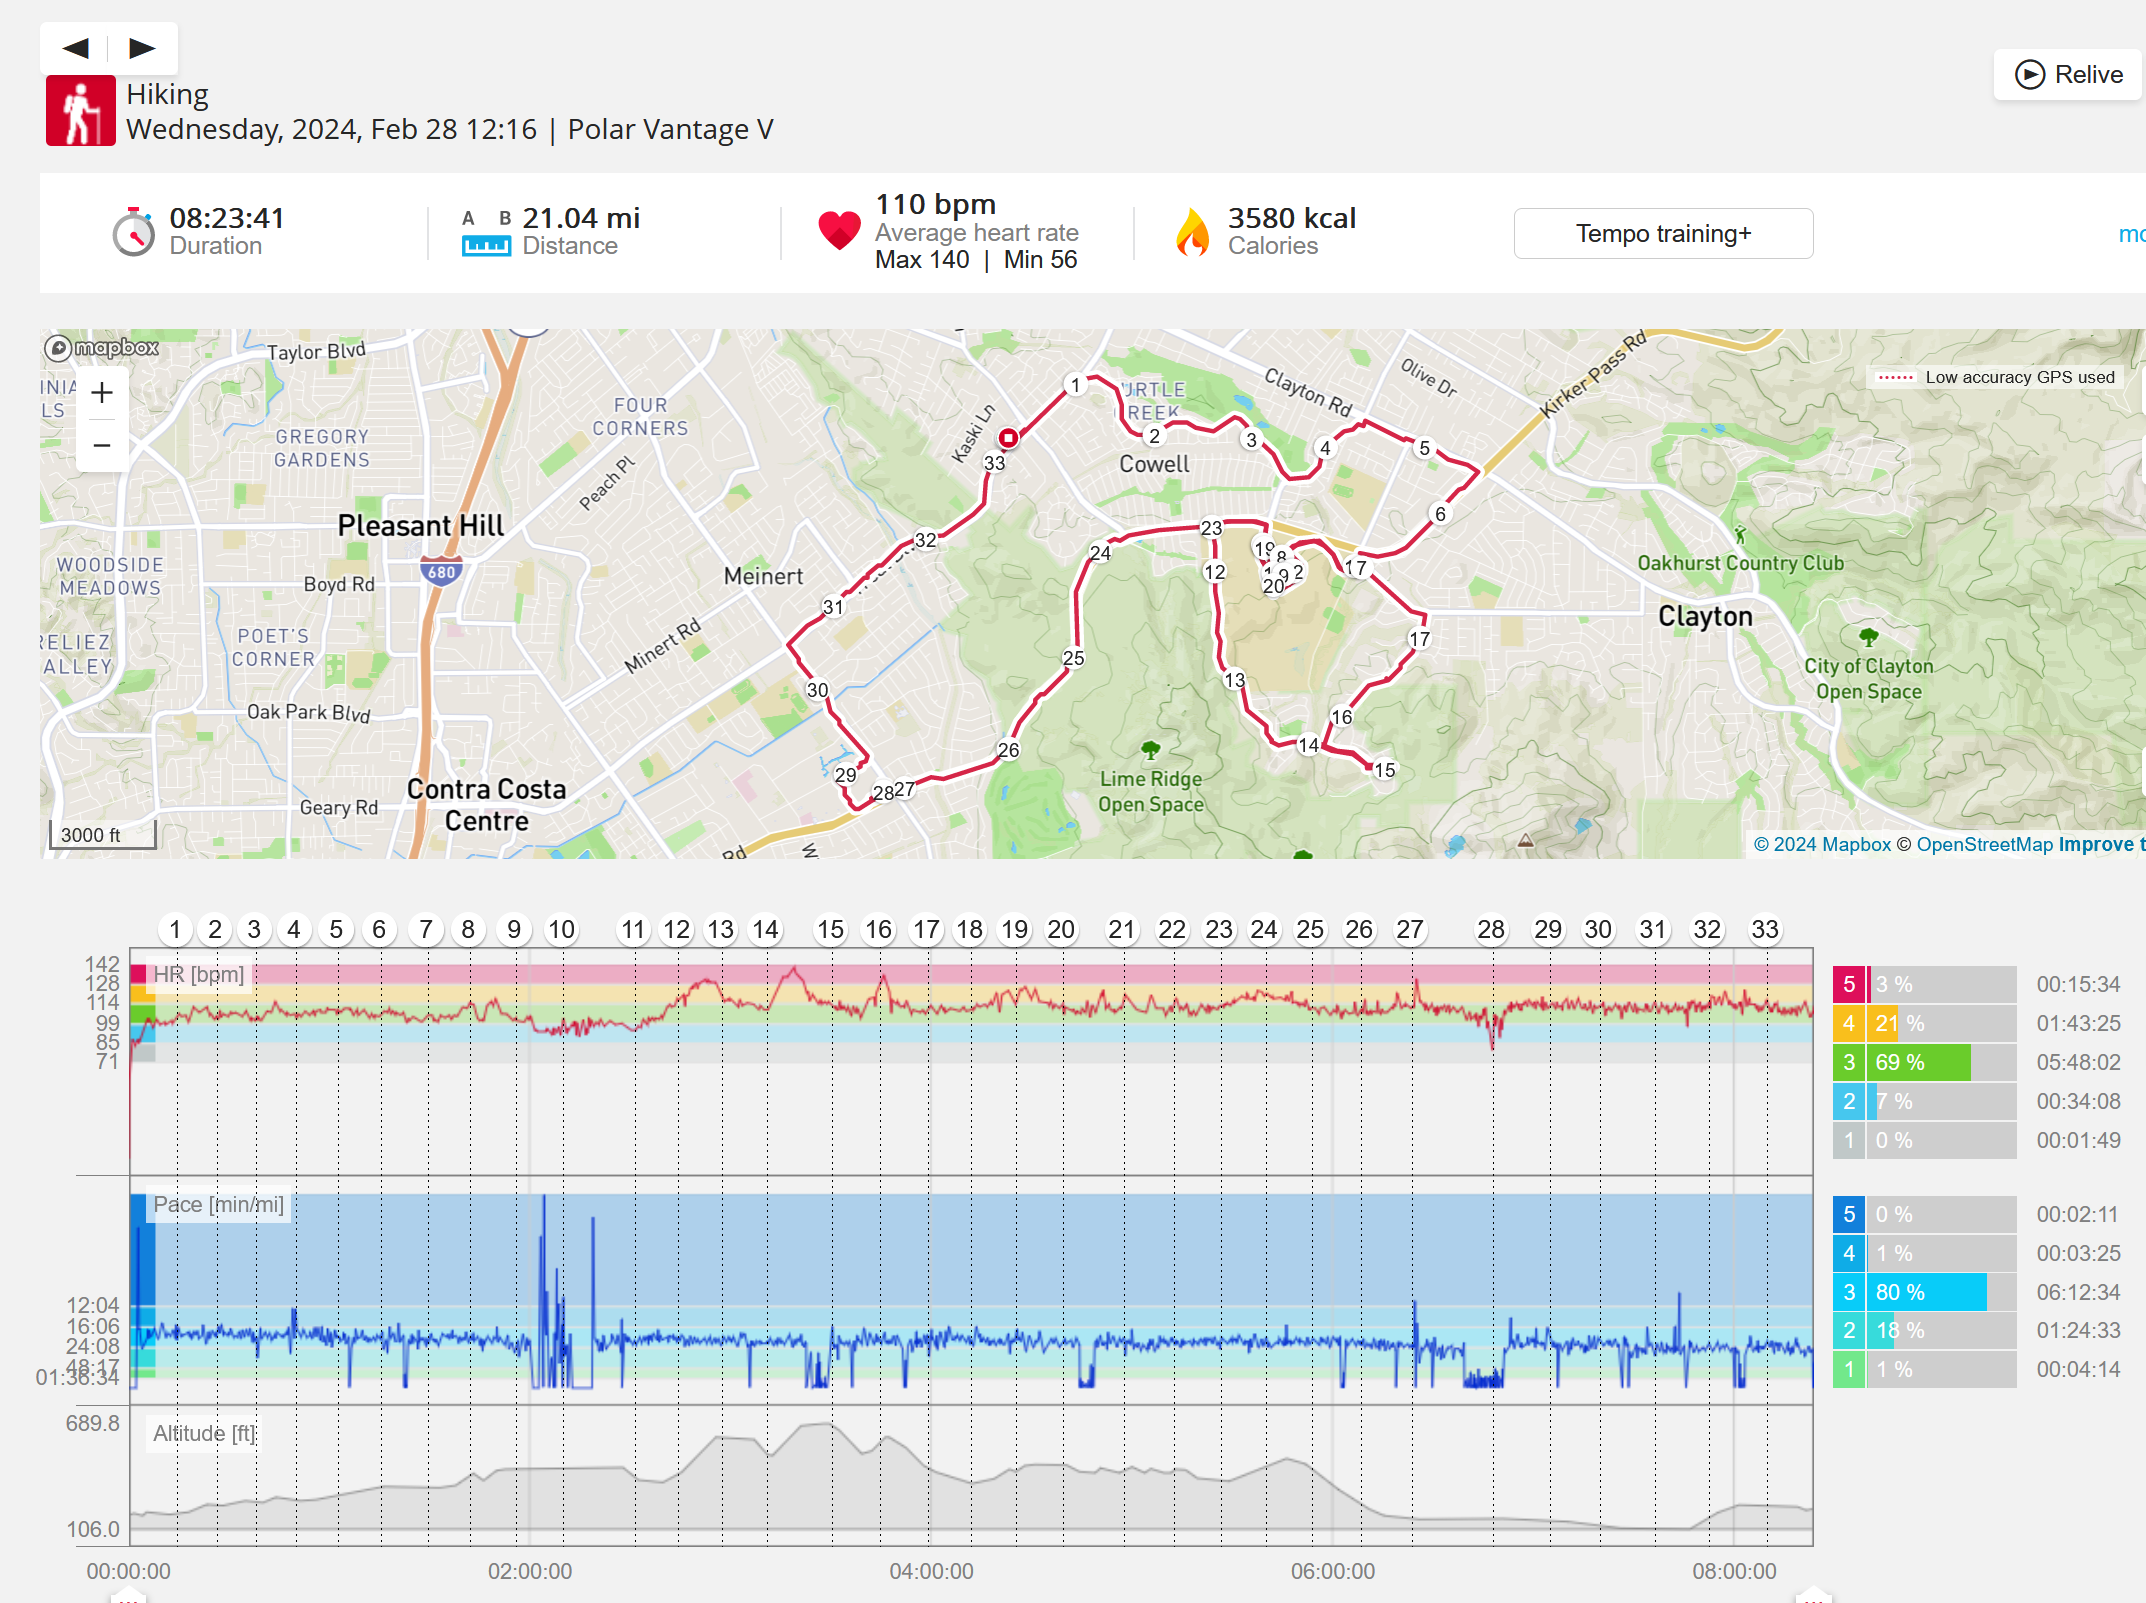Image resolution: width=2146 pixels, height=1603 pixels.
Task: Click the Relive play button
Action: click(x=2067, y=75)
